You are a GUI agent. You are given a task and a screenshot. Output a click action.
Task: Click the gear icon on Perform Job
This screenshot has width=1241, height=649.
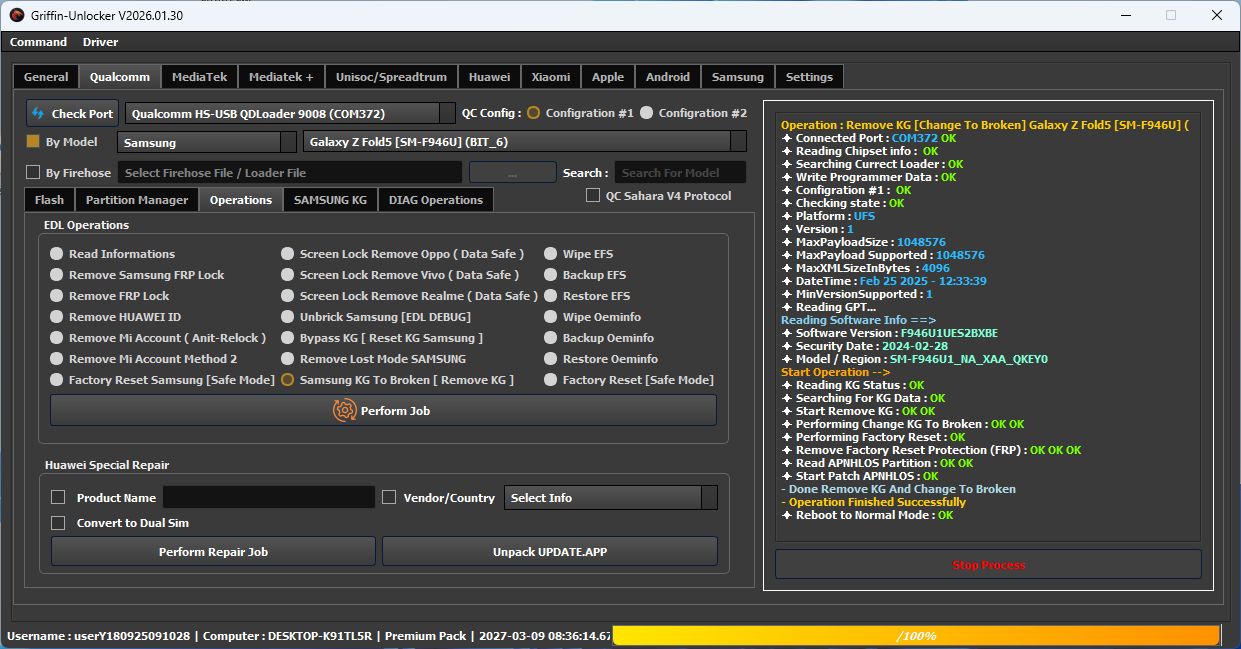pos(344,410)
